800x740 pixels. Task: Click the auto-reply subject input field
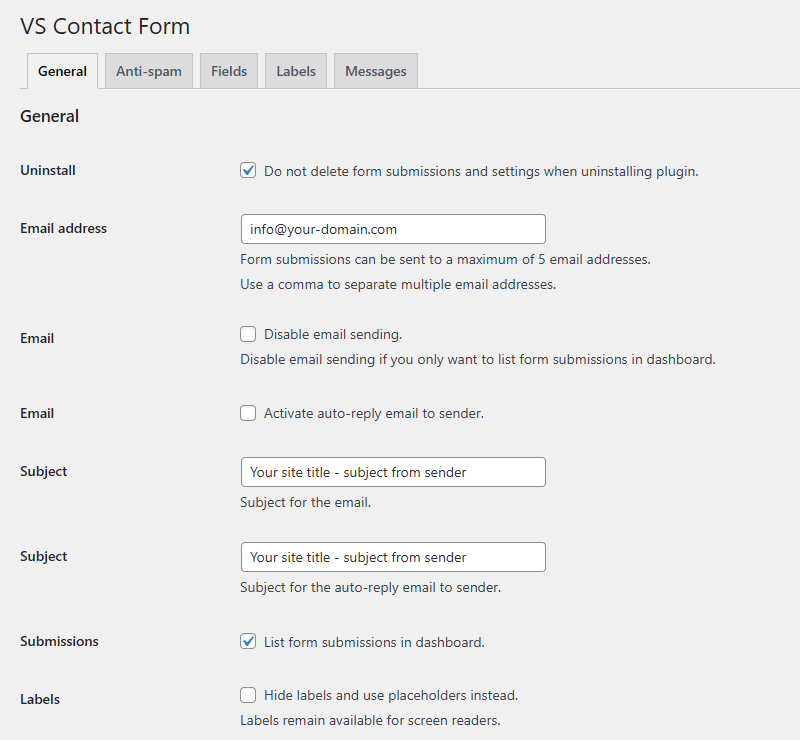pos(392,557)
